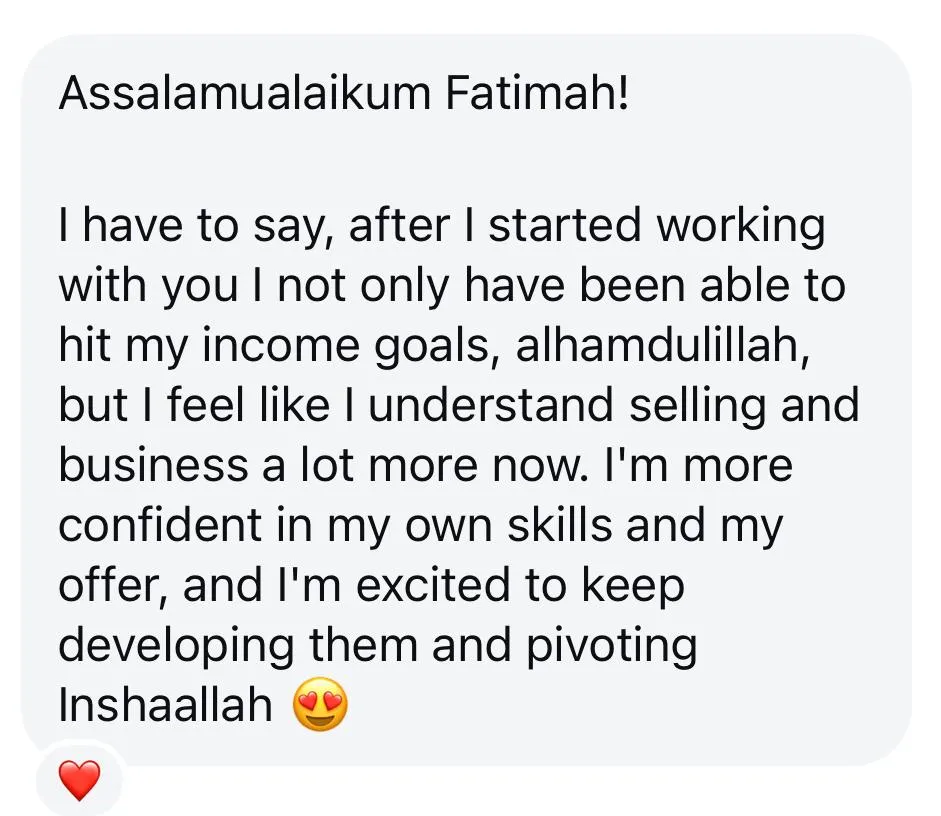941x816 pixels.
Task: Click the word 'skills' in the message
Action: tap(559, 524)
